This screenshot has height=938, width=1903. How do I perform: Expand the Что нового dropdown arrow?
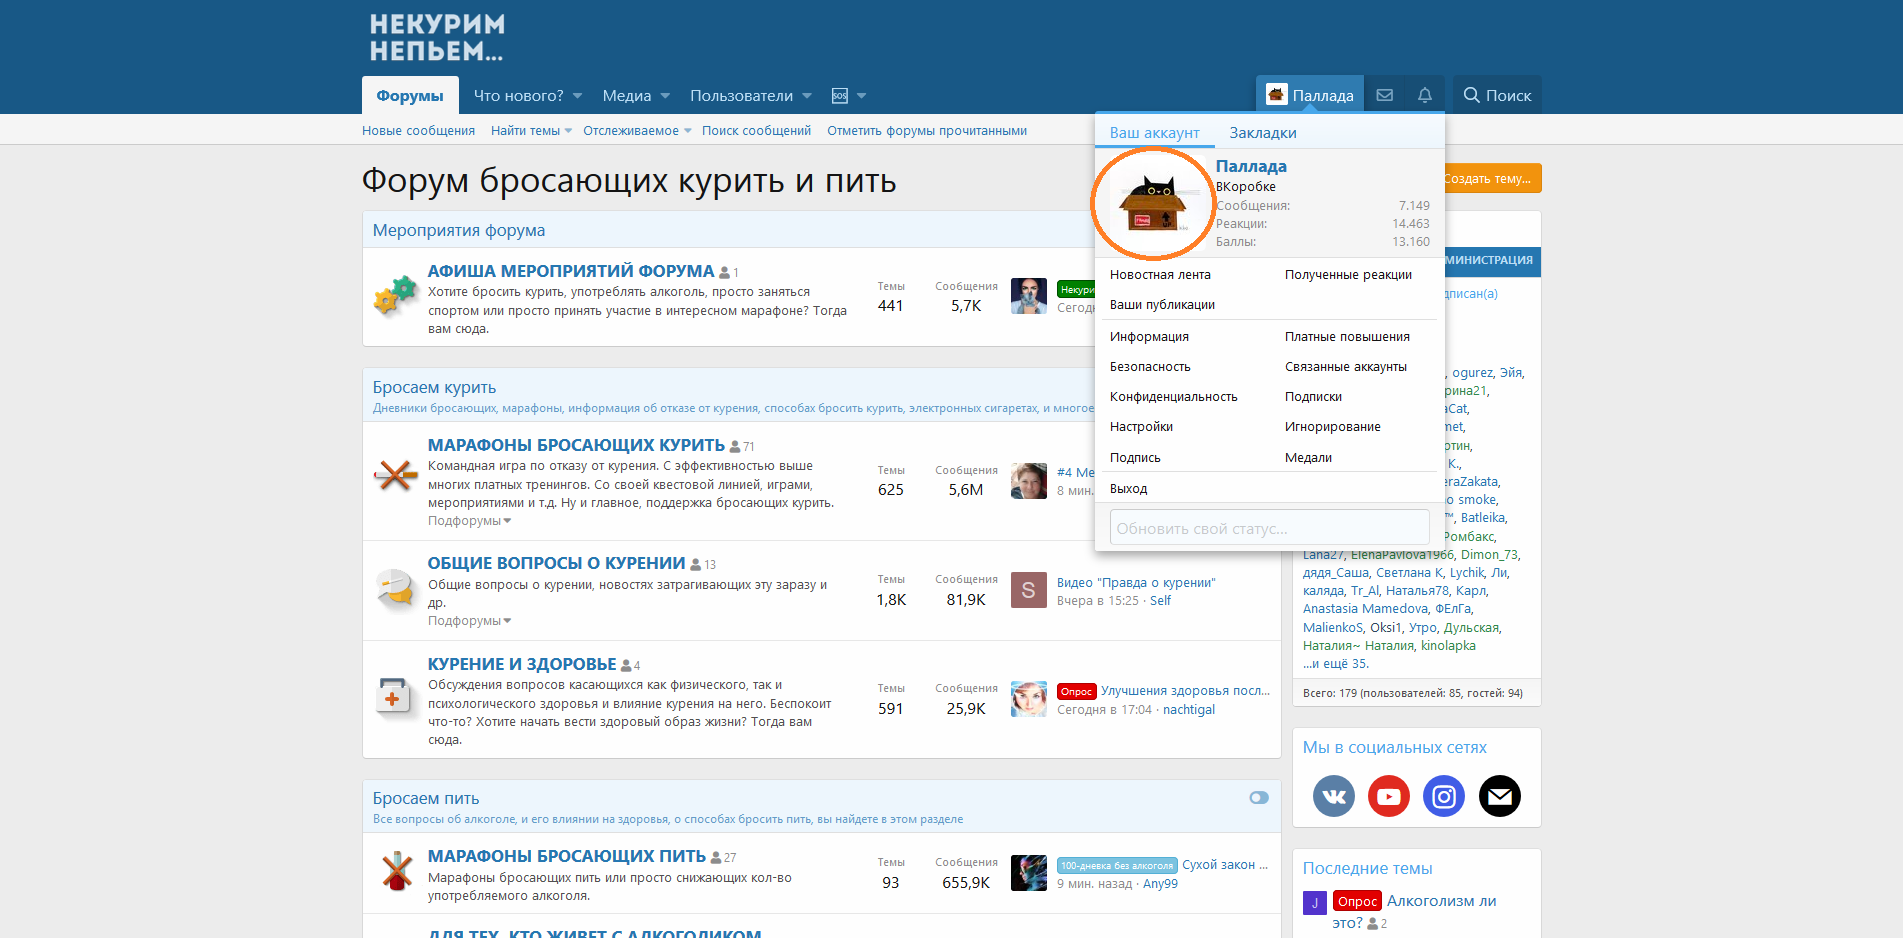(578, 96)
